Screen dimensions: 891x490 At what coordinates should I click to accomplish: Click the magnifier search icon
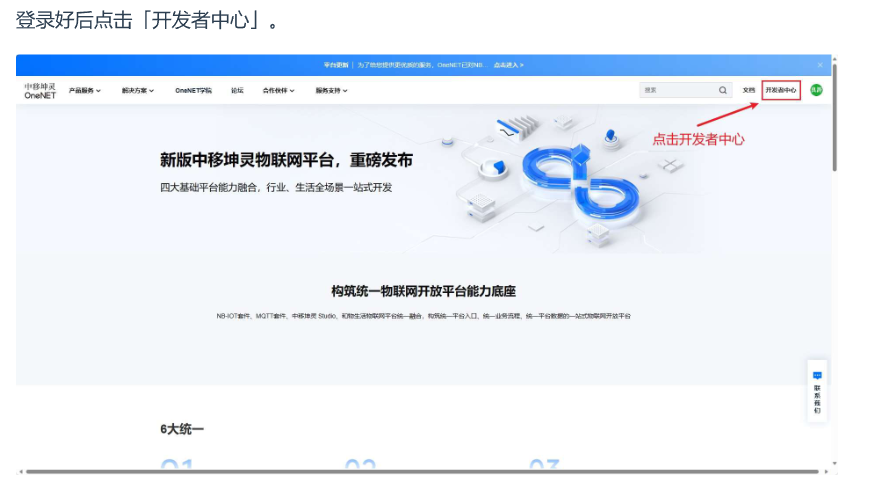[x=723, y=90]
